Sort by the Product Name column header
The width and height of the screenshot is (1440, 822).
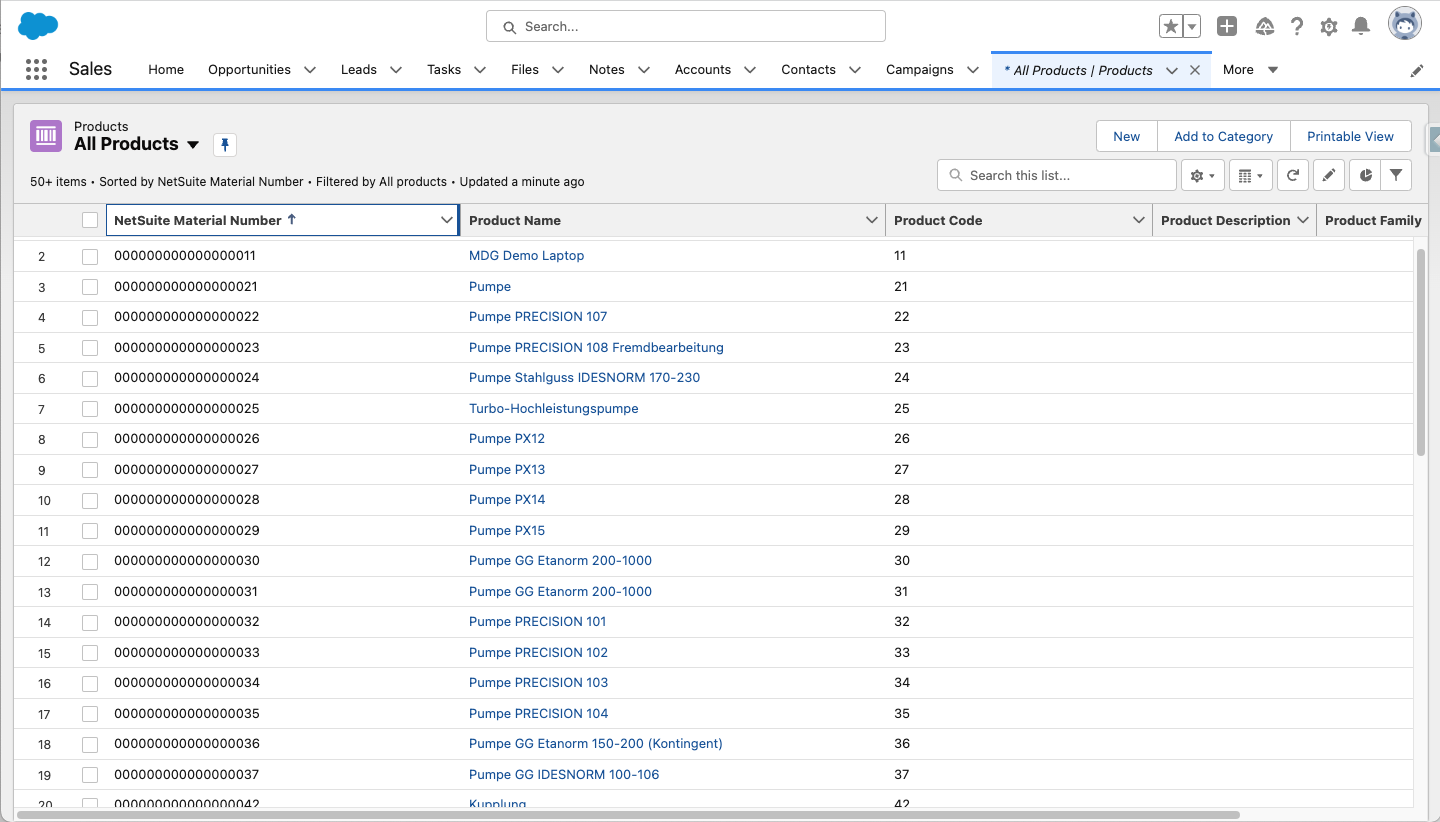515,220
